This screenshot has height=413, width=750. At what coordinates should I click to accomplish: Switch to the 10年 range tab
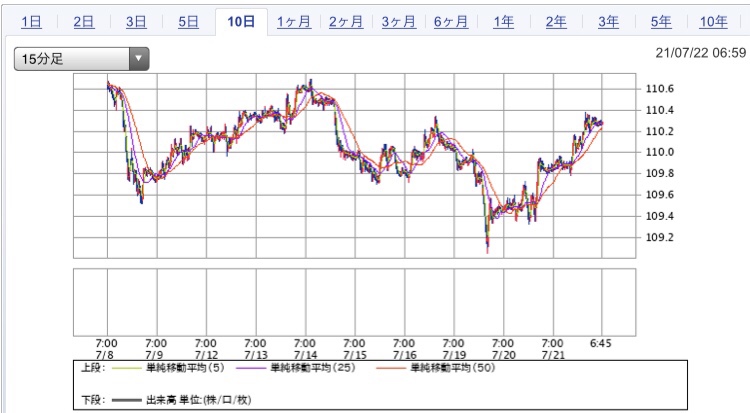coord(714,22)
